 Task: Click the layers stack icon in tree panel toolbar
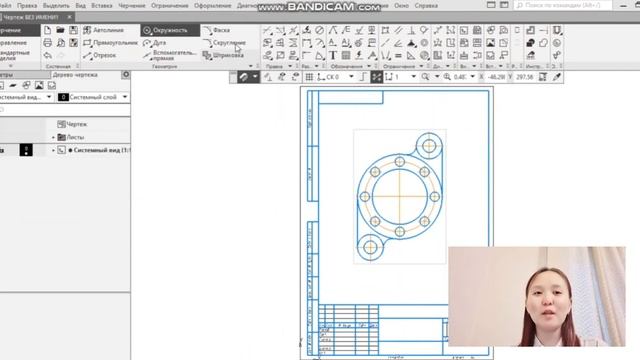[x=26, y=85]
